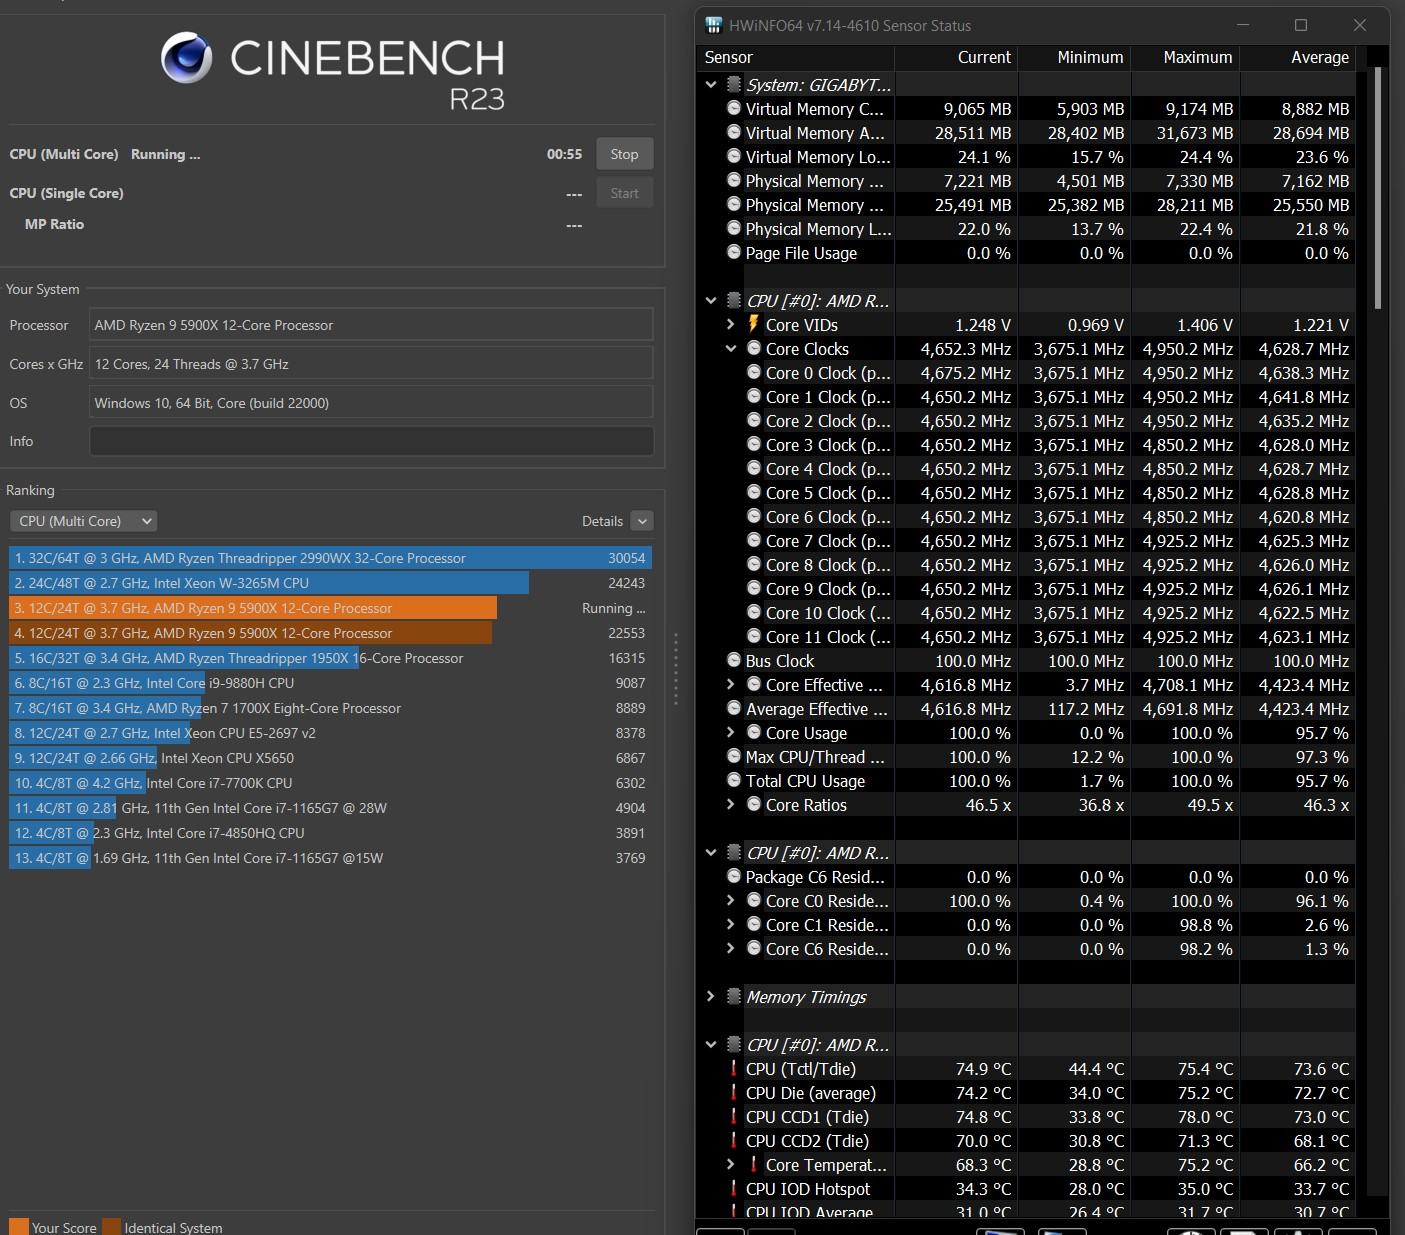This screenshot has height=1235, width=1405.
Task: Expand the Memory Timings group
Action: [x=711, y=996]
